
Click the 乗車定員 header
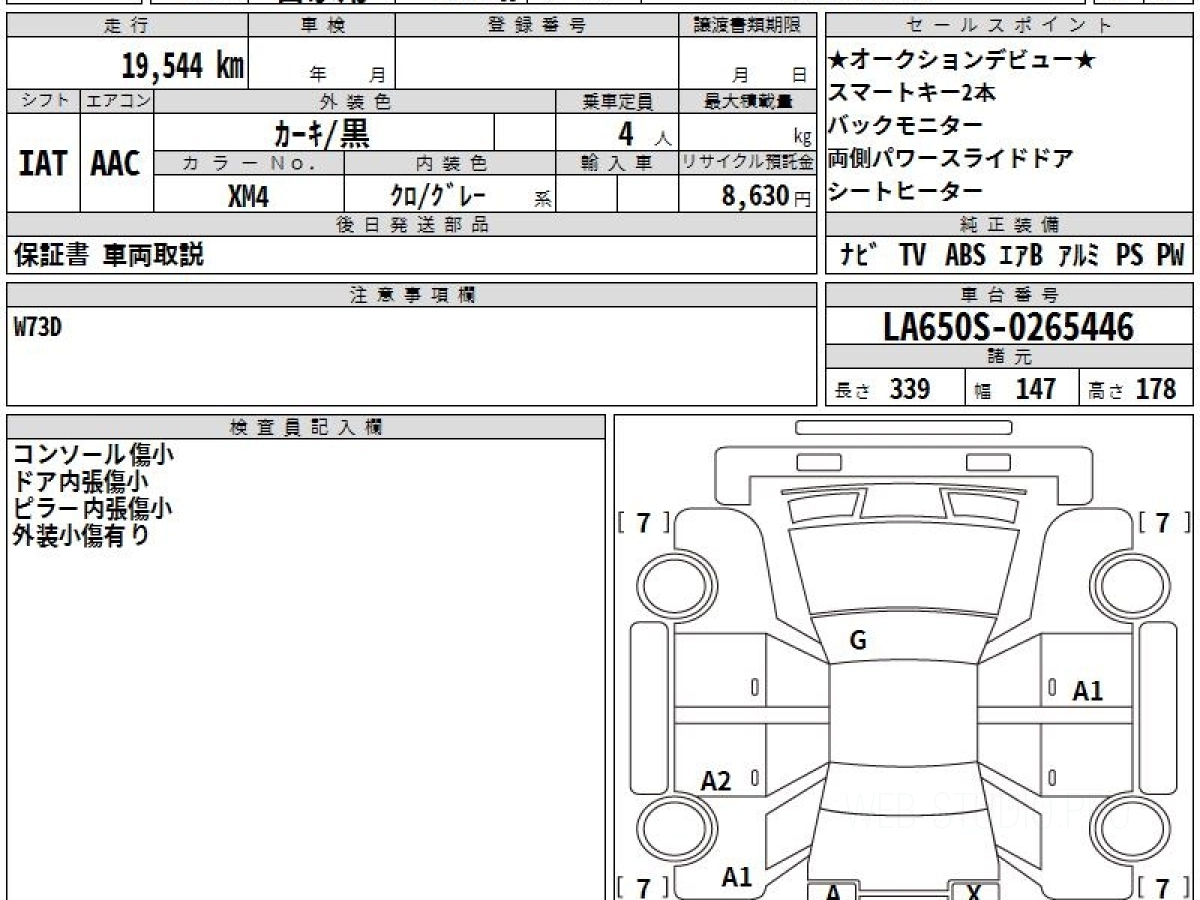click(x=617, y=101)
